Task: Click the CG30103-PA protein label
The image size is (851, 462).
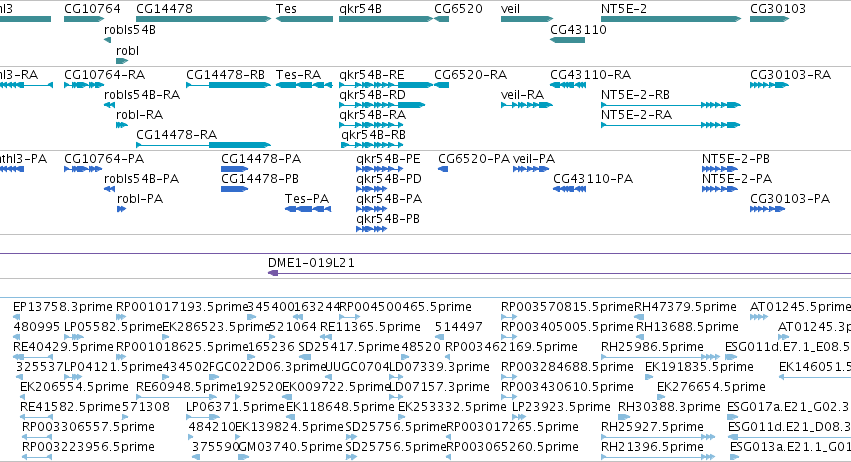Action: (x=790, y=199)
